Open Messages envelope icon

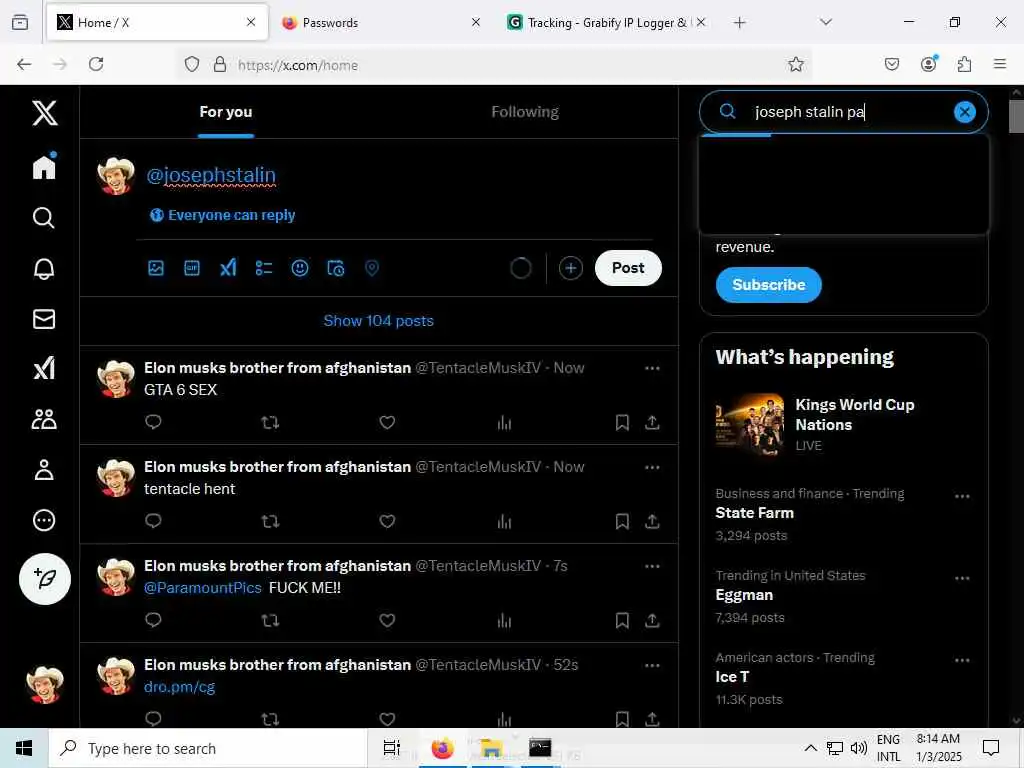(44, 319)
